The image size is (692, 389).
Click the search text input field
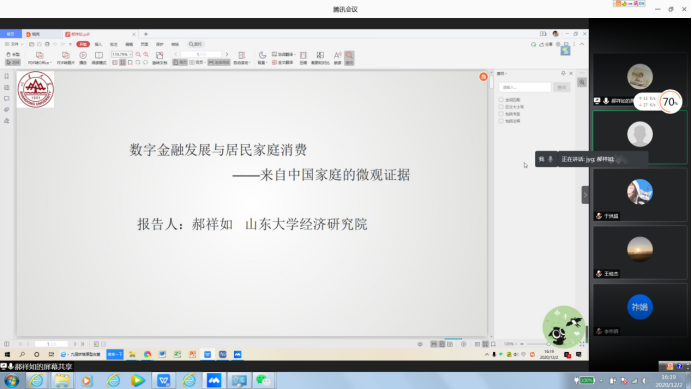(x=525, y=87)
